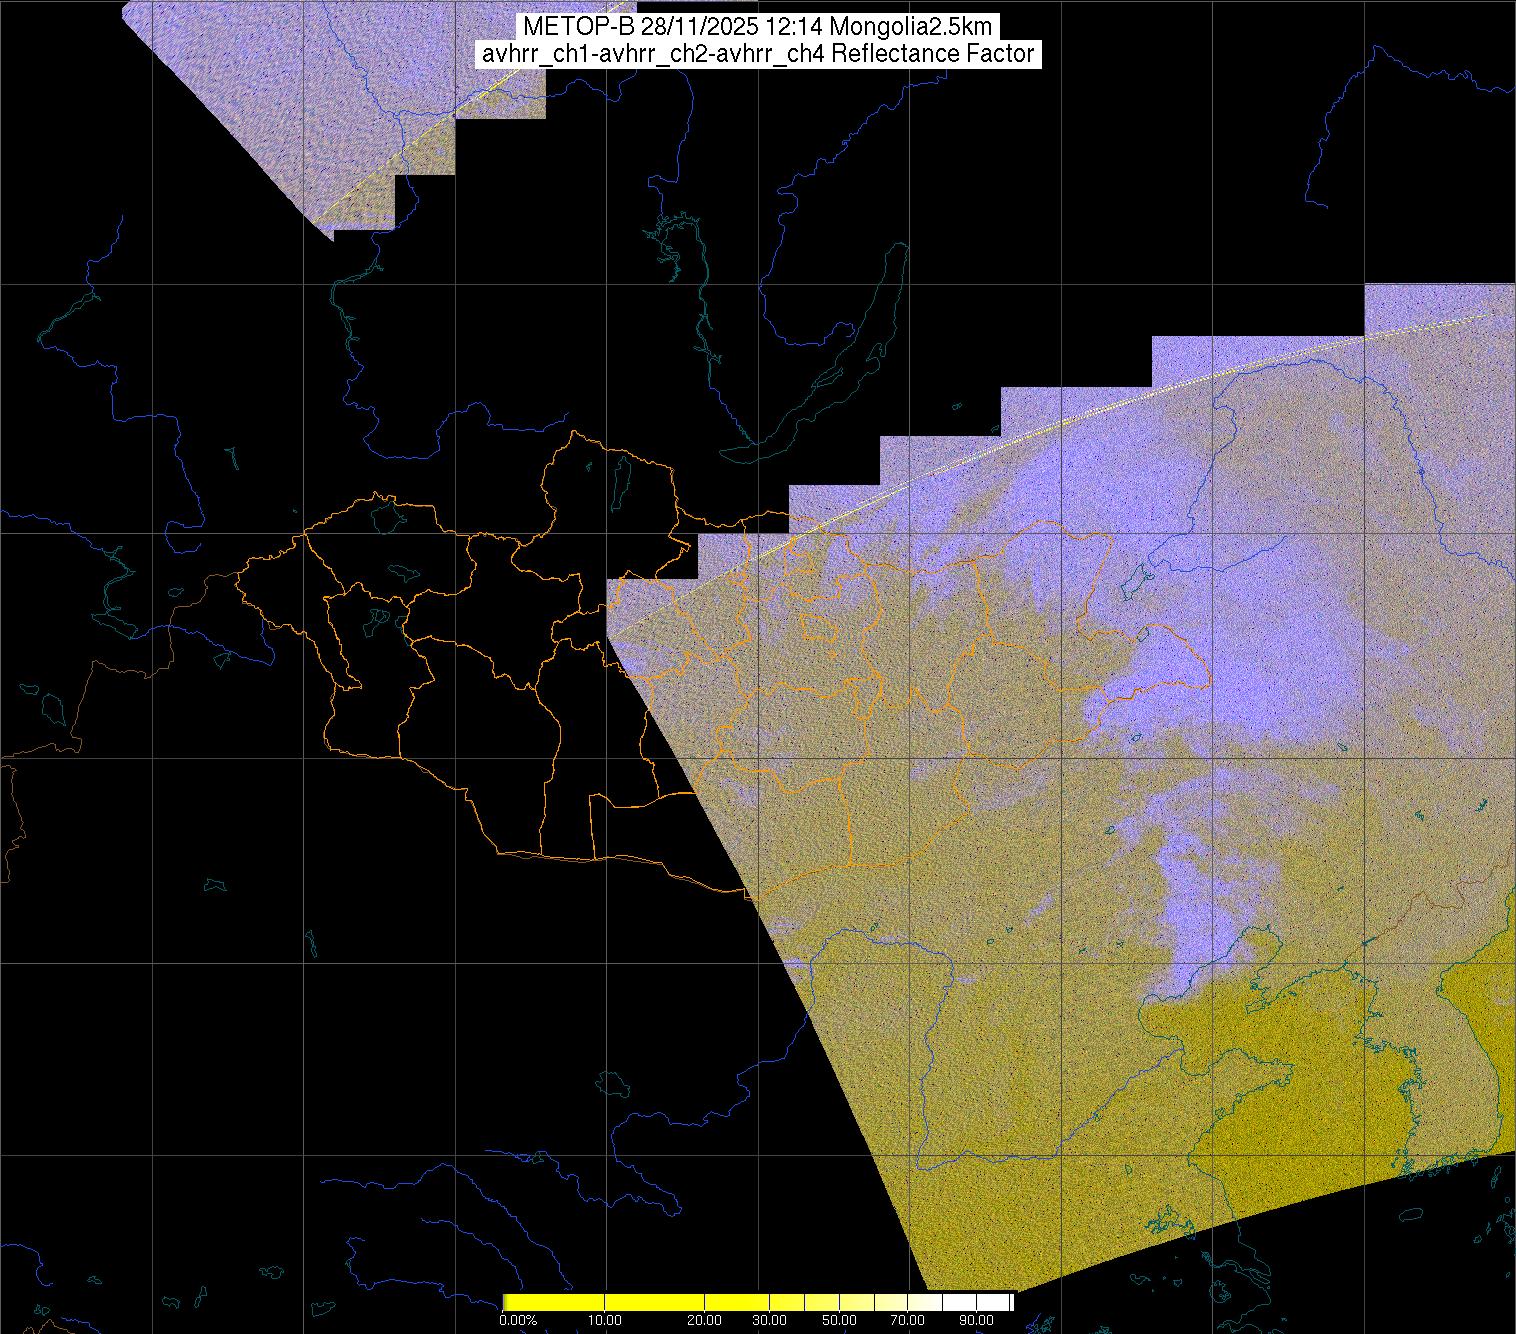This screenshot has height=1334, width=1516.
Task: Click the METOP-B 28/11/2025 12:14 title line
Action: pos(757,27)
